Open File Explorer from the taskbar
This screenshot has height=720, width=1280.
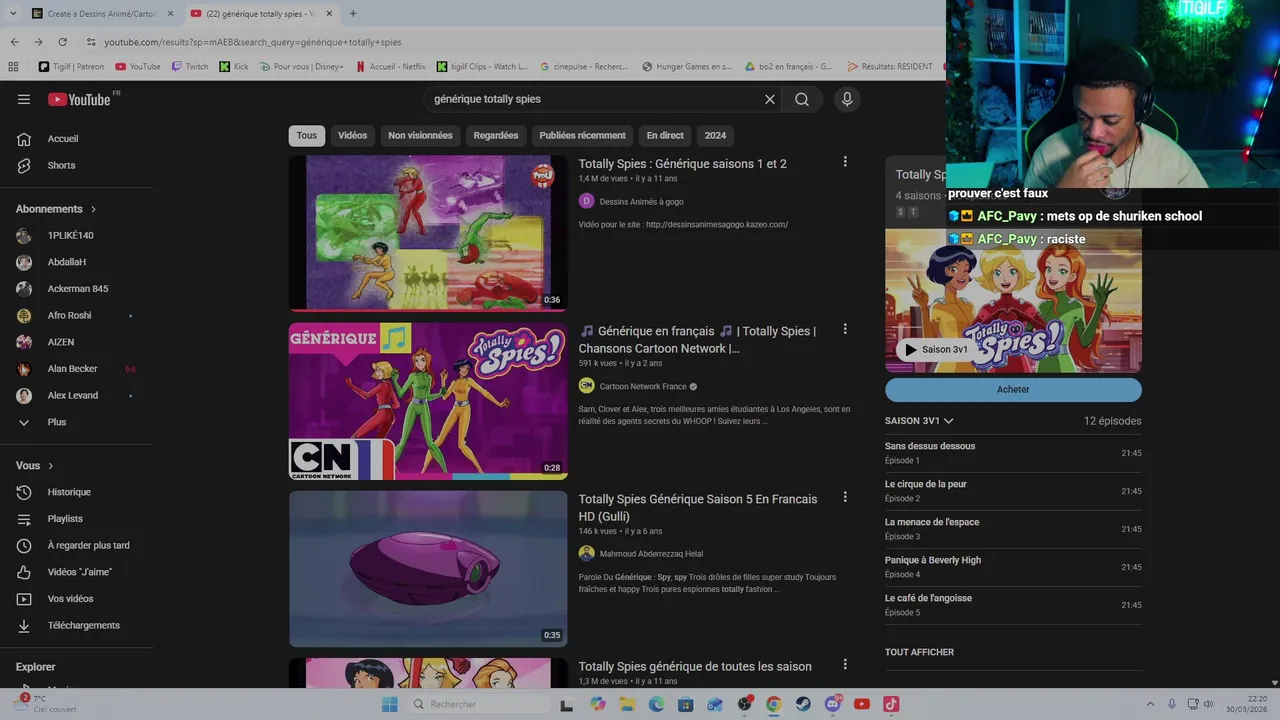pos(627,704)
